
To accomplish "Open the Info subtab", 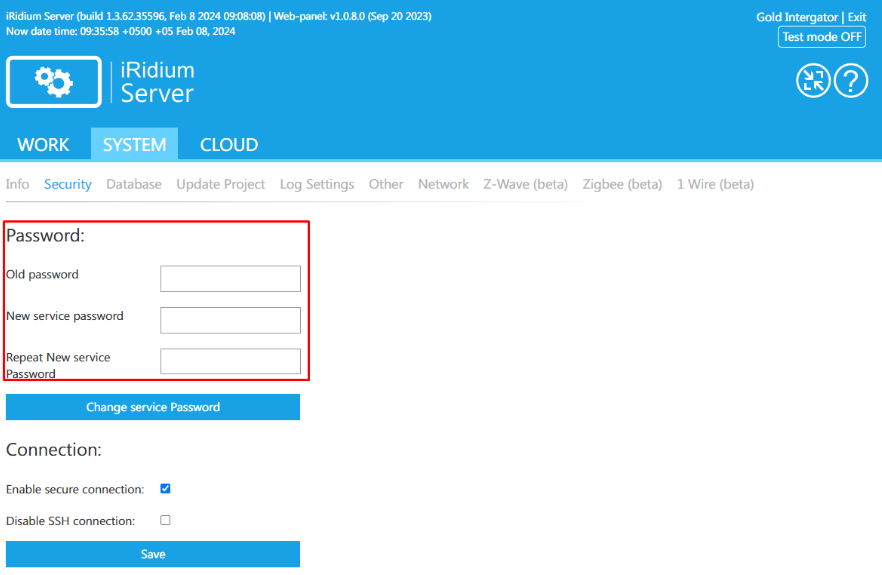I will pyautogui.click(x=18, y=184).
